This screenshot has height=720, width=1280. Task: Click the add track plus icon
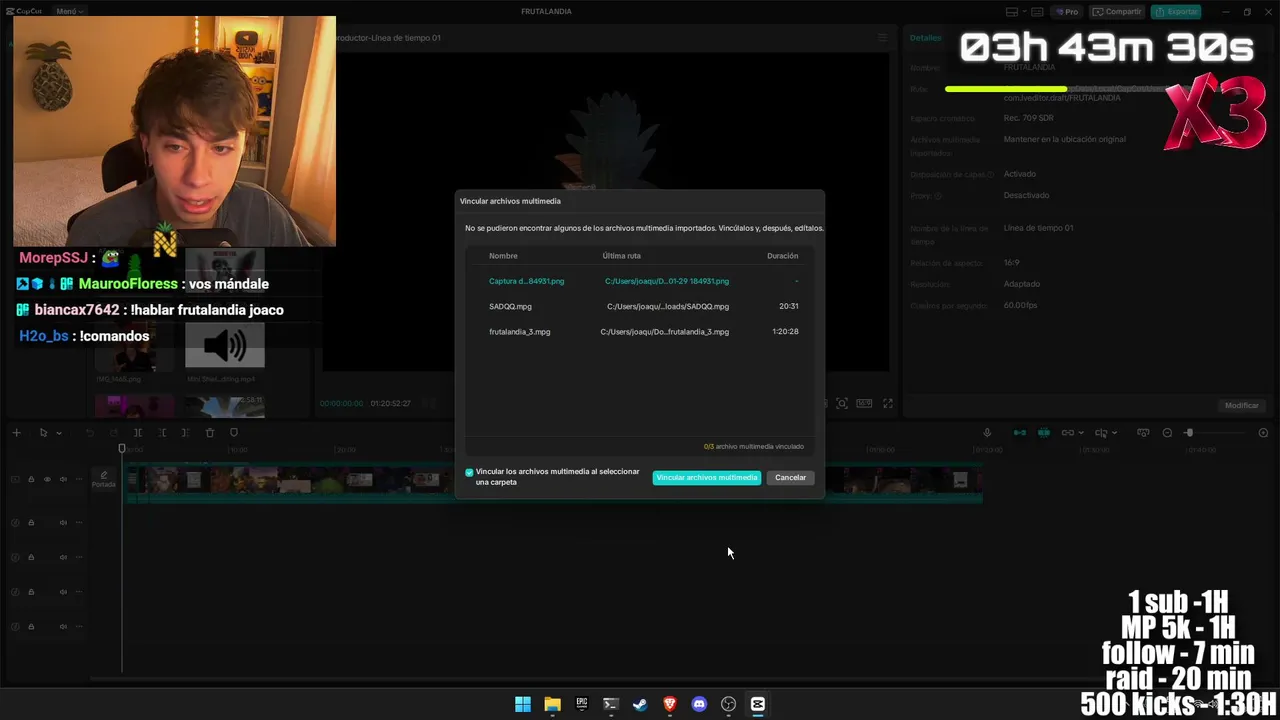tap(16, 433)
